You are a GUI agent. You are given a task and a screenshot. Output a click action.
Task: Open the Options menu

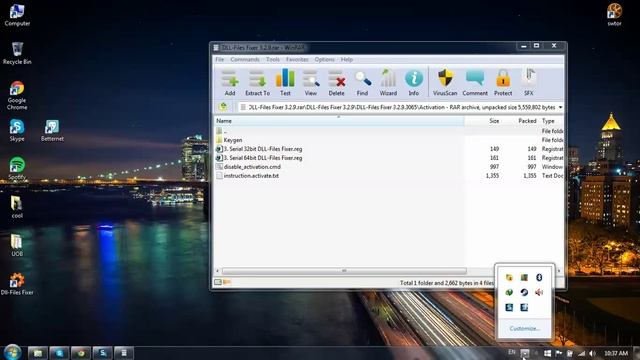pos(324,59)
